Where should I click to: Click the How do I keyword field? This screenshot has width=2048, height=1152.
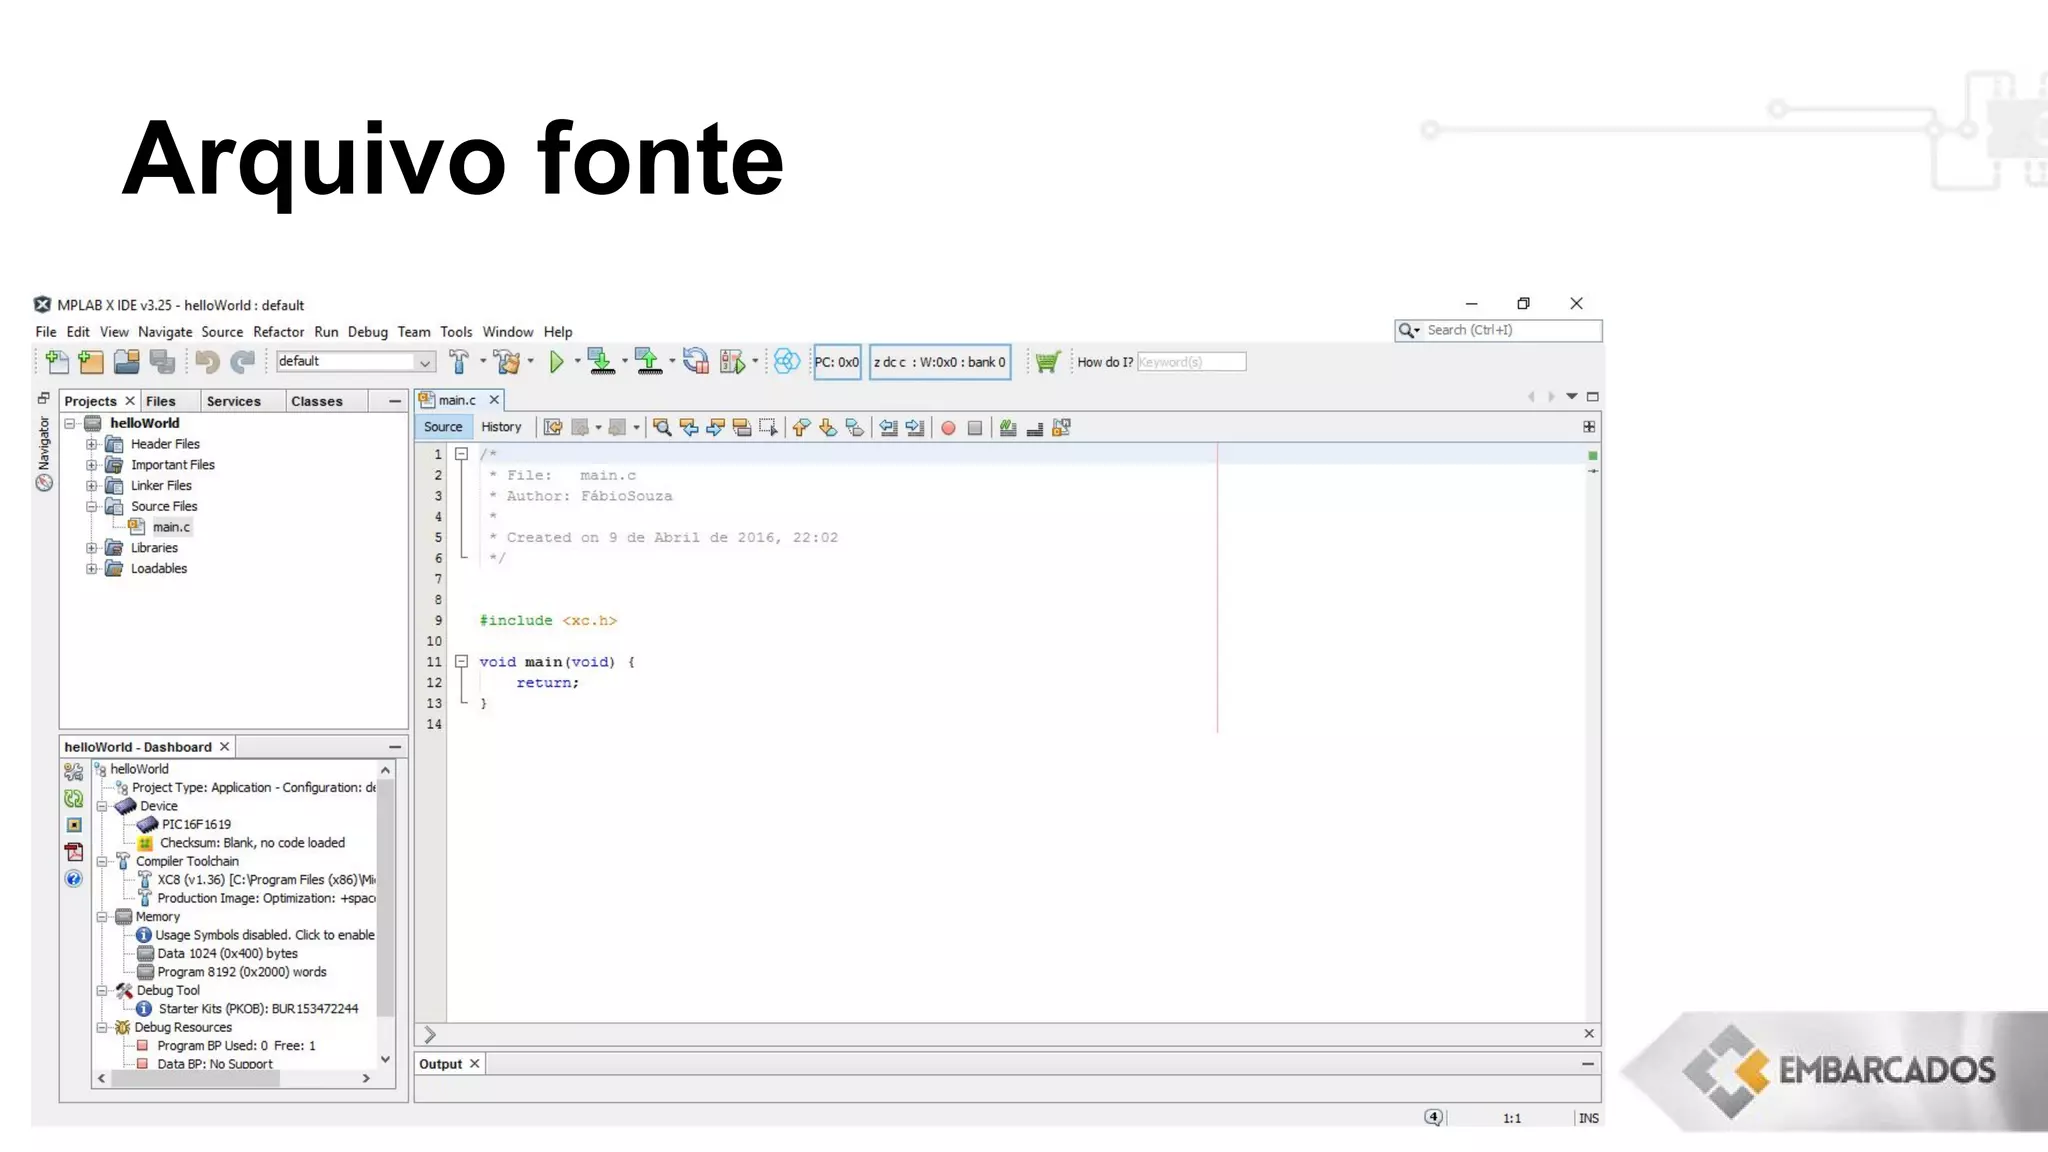(1191, 362)
